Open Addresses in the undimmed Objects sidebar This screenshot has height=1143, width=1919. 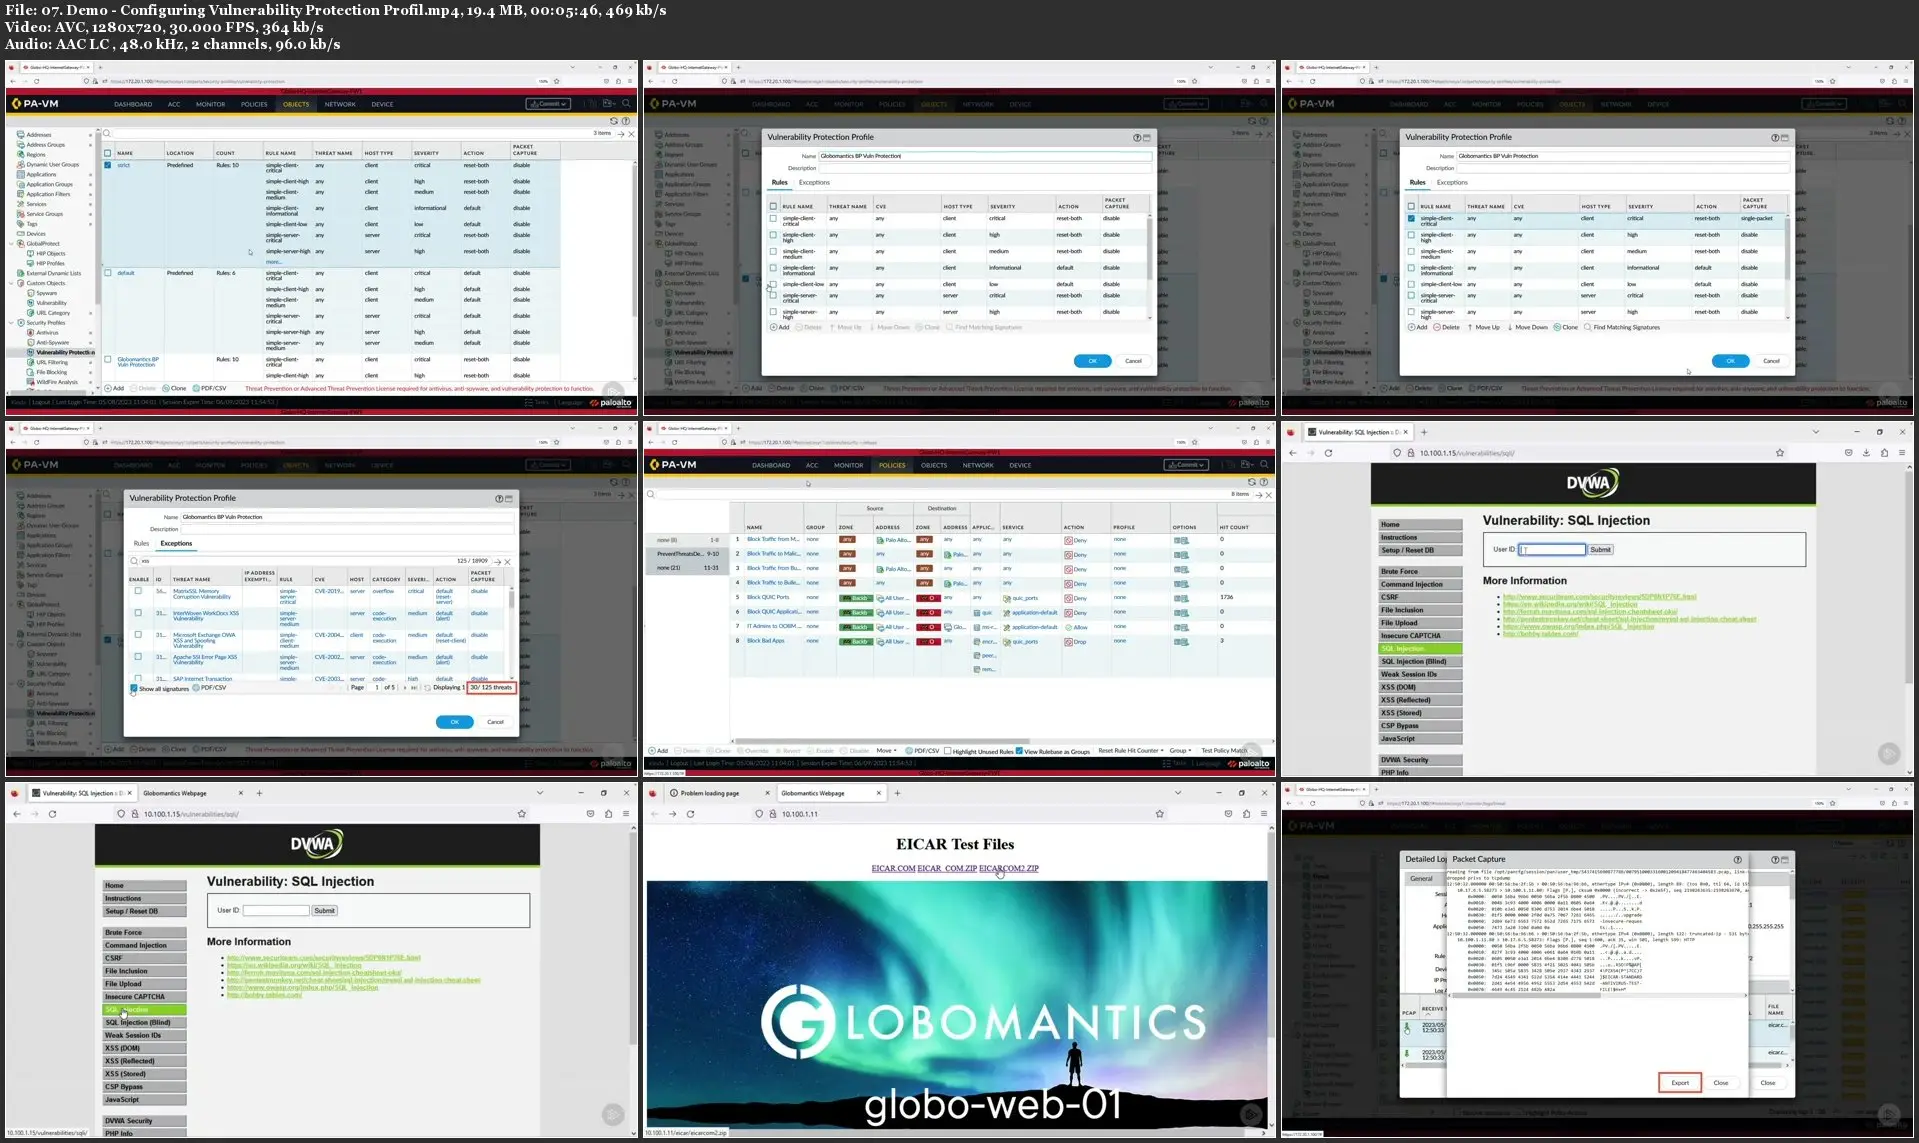tap(39, 134)
